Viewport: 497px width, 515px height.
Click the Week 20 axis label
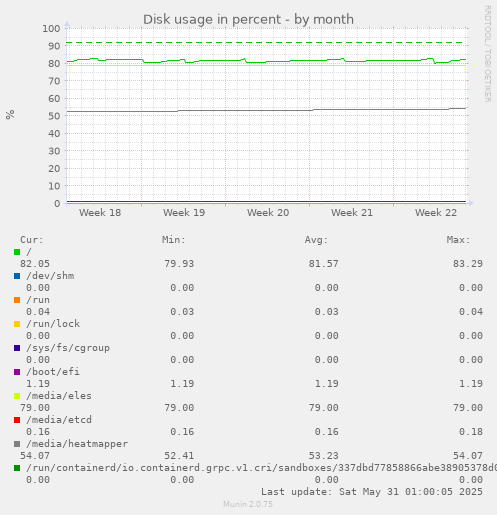tap(268, 213)
